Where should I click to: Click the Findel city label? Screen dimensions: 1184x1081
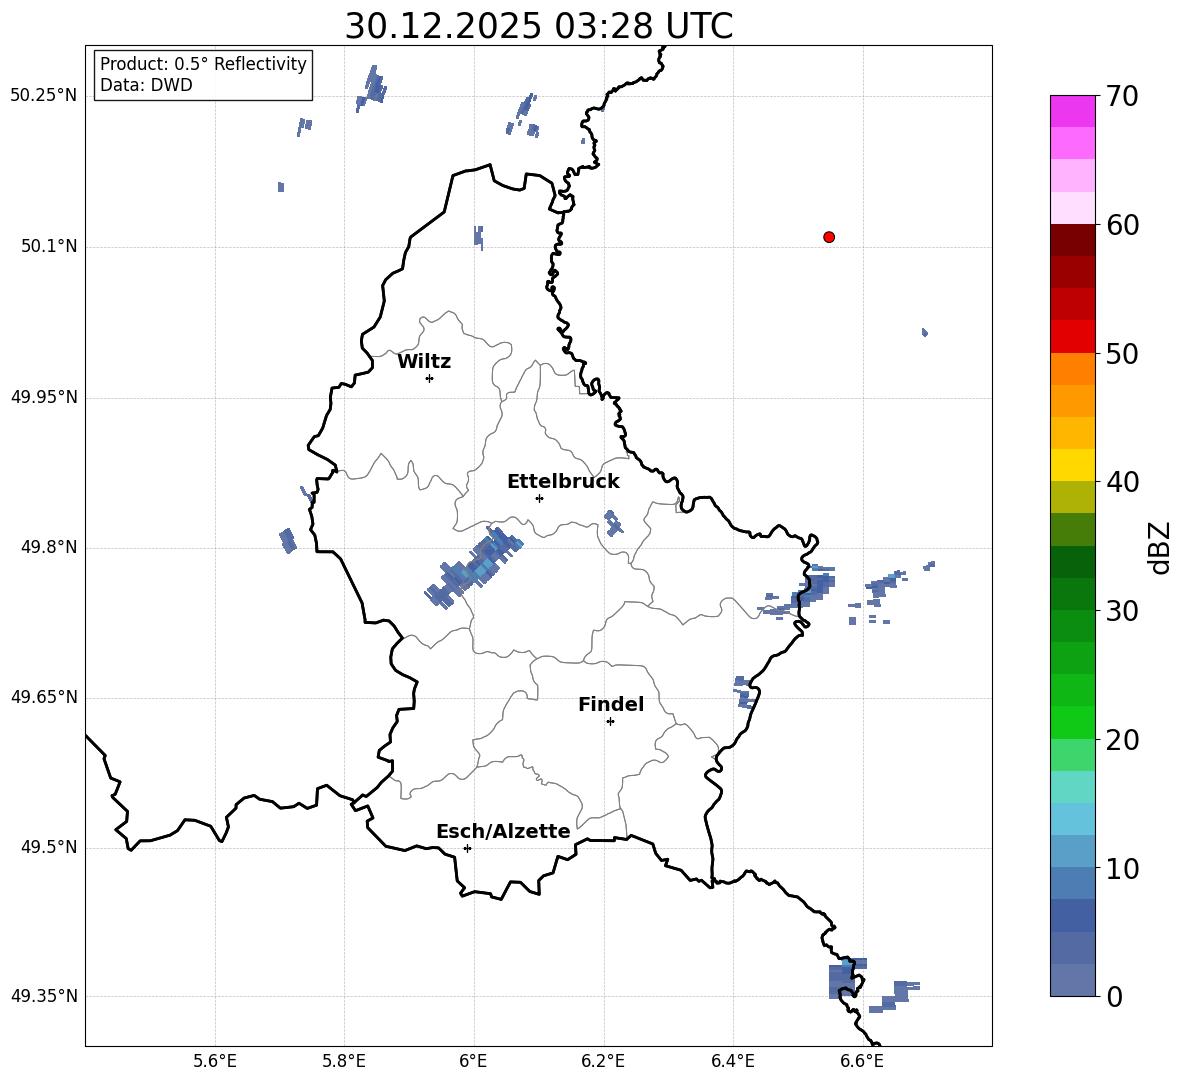(611, 704)
